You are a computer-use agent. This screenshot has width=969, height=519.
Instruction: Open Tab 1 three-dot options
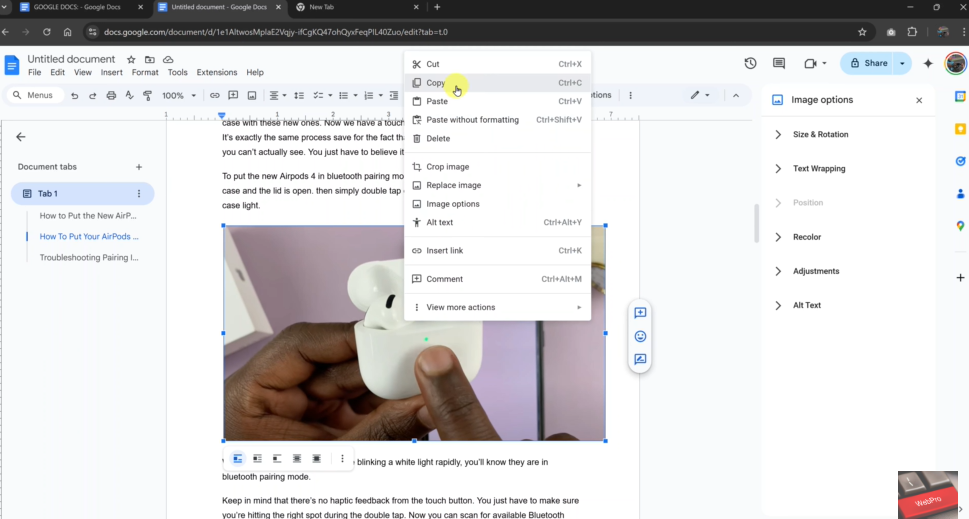139,193
